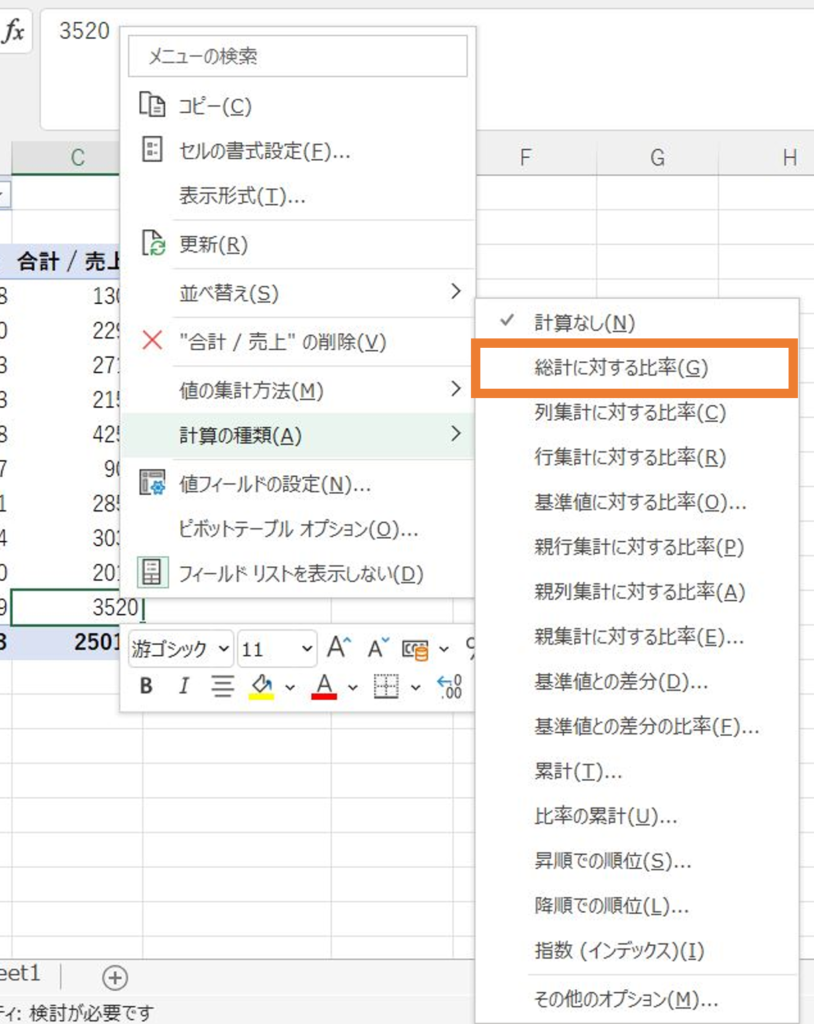Viewport: 814px width, 1024px height.
Task: Click the fx insert function icon
Action: coord(12,31)
